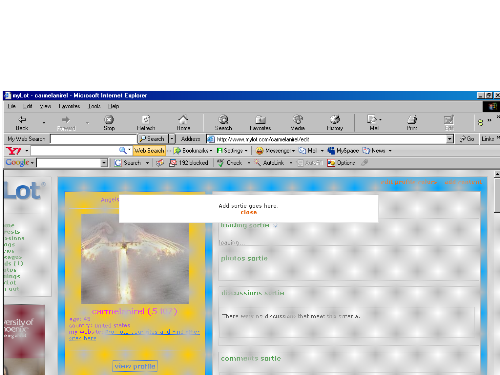Click the view profile button
The height and width of the screenshot is (375, 500).
click(x=135, y=366)
